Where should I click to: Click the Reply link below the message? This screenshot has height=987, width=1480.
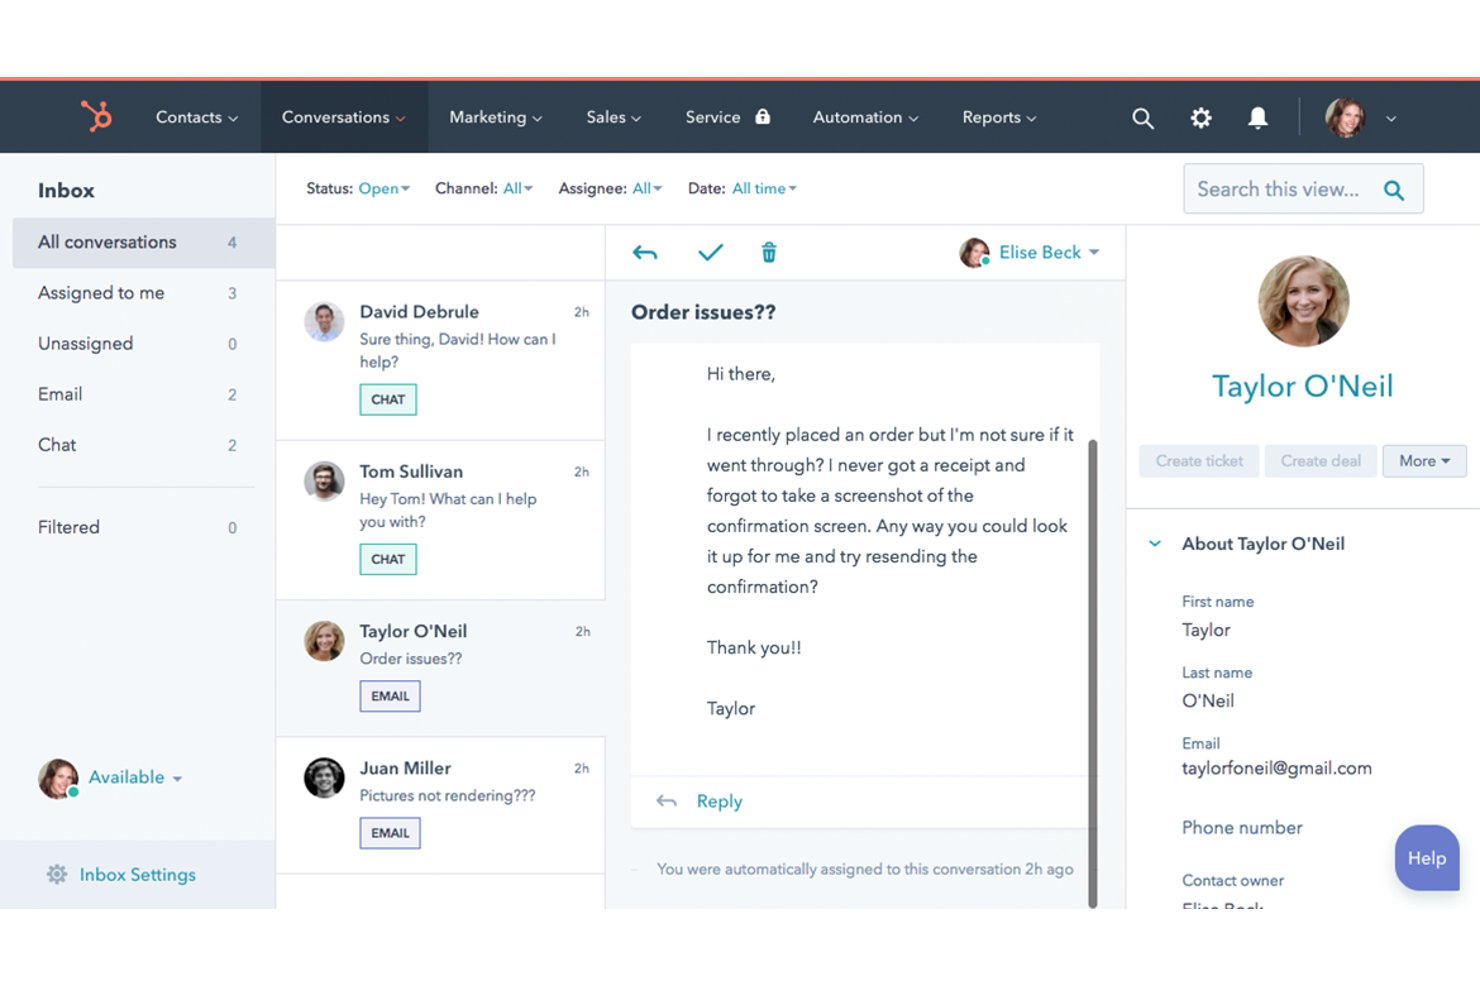tap(719, 801)
